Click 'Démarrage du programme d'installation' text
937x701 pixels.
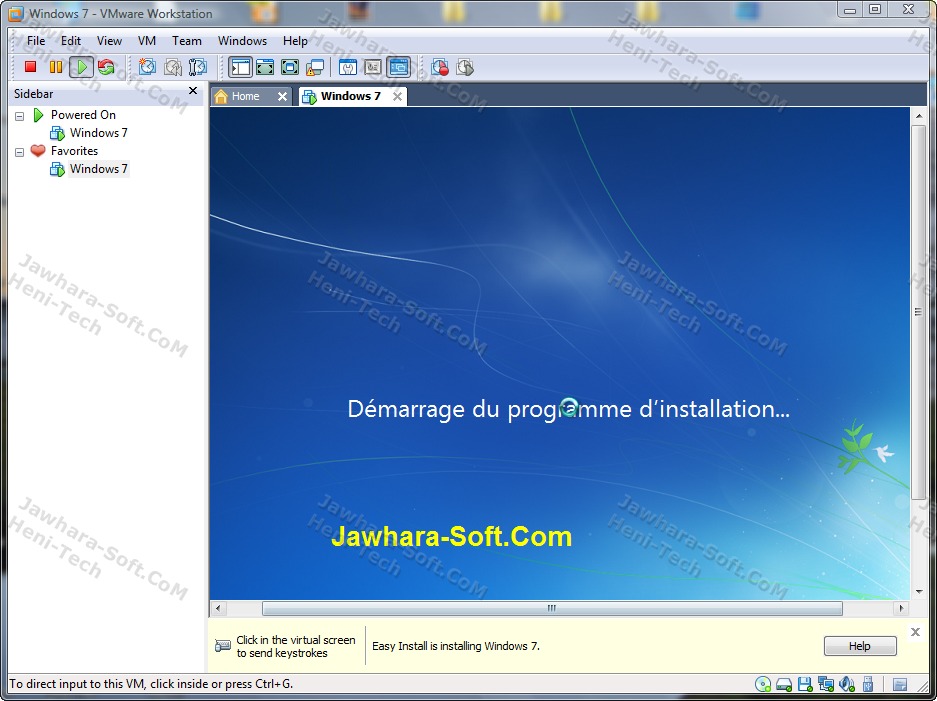(x=568, y=409)
